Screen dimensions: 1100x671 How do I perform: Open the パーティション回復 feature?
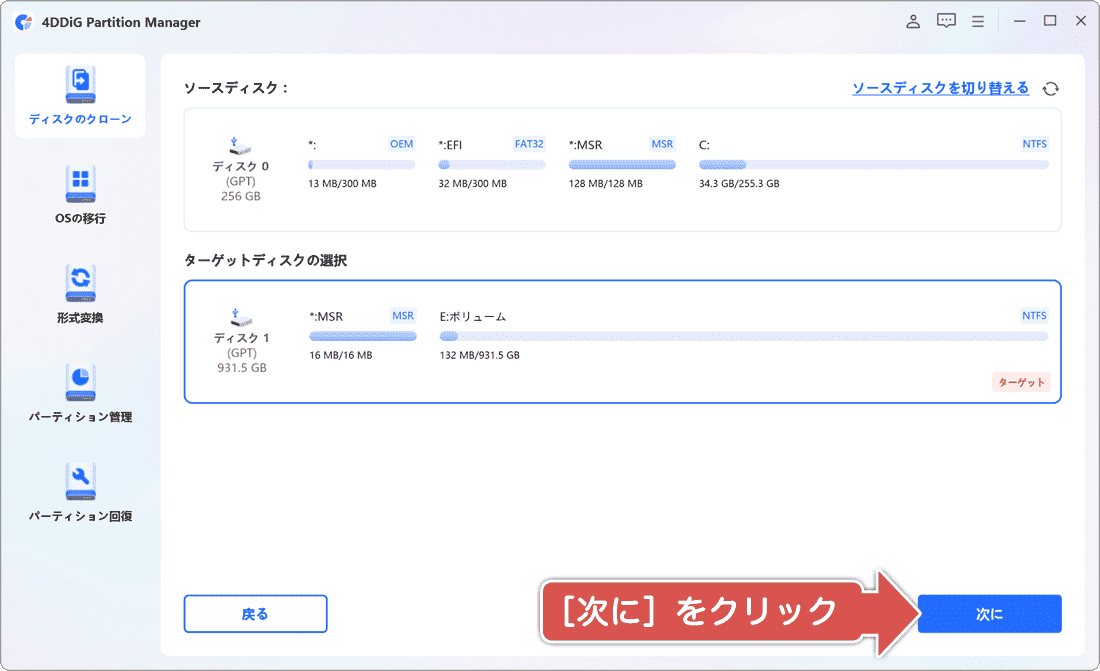[79, 490]
